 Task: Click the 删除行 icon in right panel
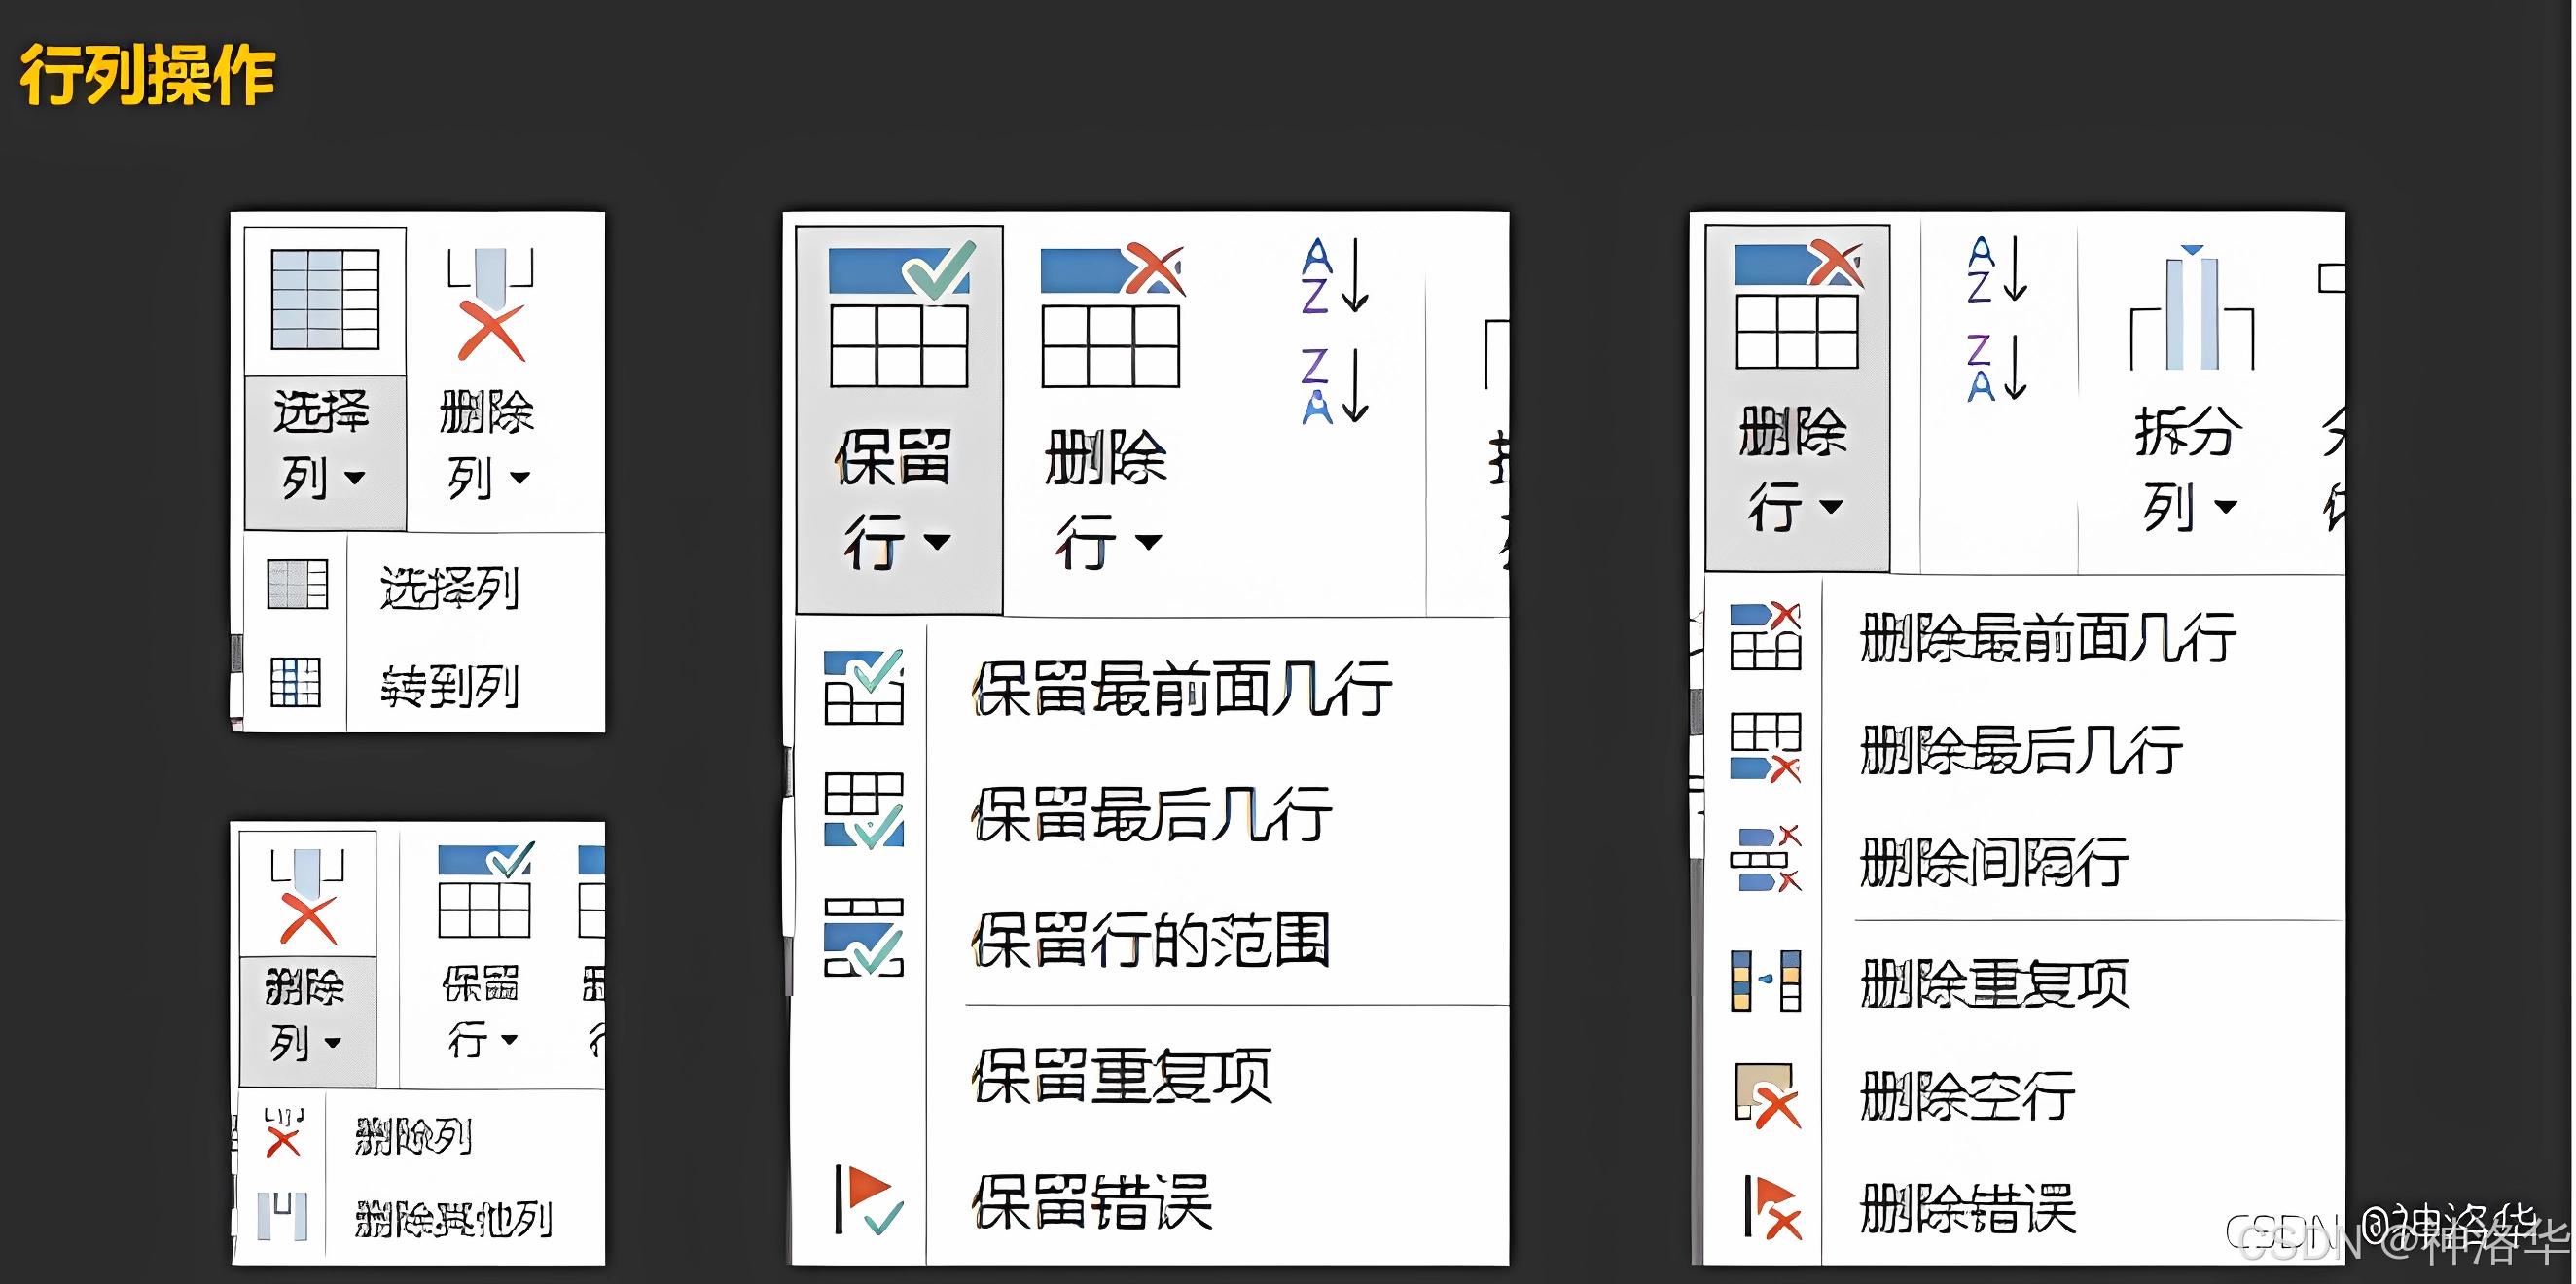pyautogui.click(x=1797, y=305)
